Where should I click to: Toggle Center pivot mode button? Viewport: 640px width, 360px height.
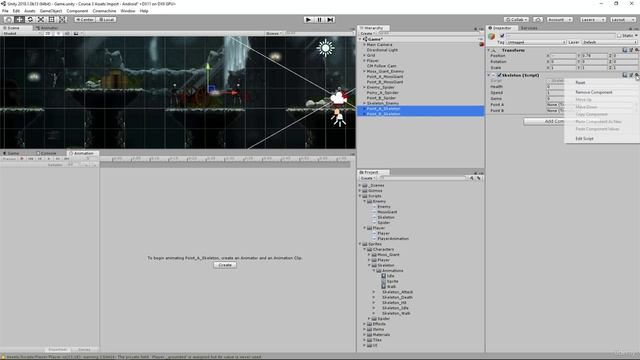coord(84,19)
